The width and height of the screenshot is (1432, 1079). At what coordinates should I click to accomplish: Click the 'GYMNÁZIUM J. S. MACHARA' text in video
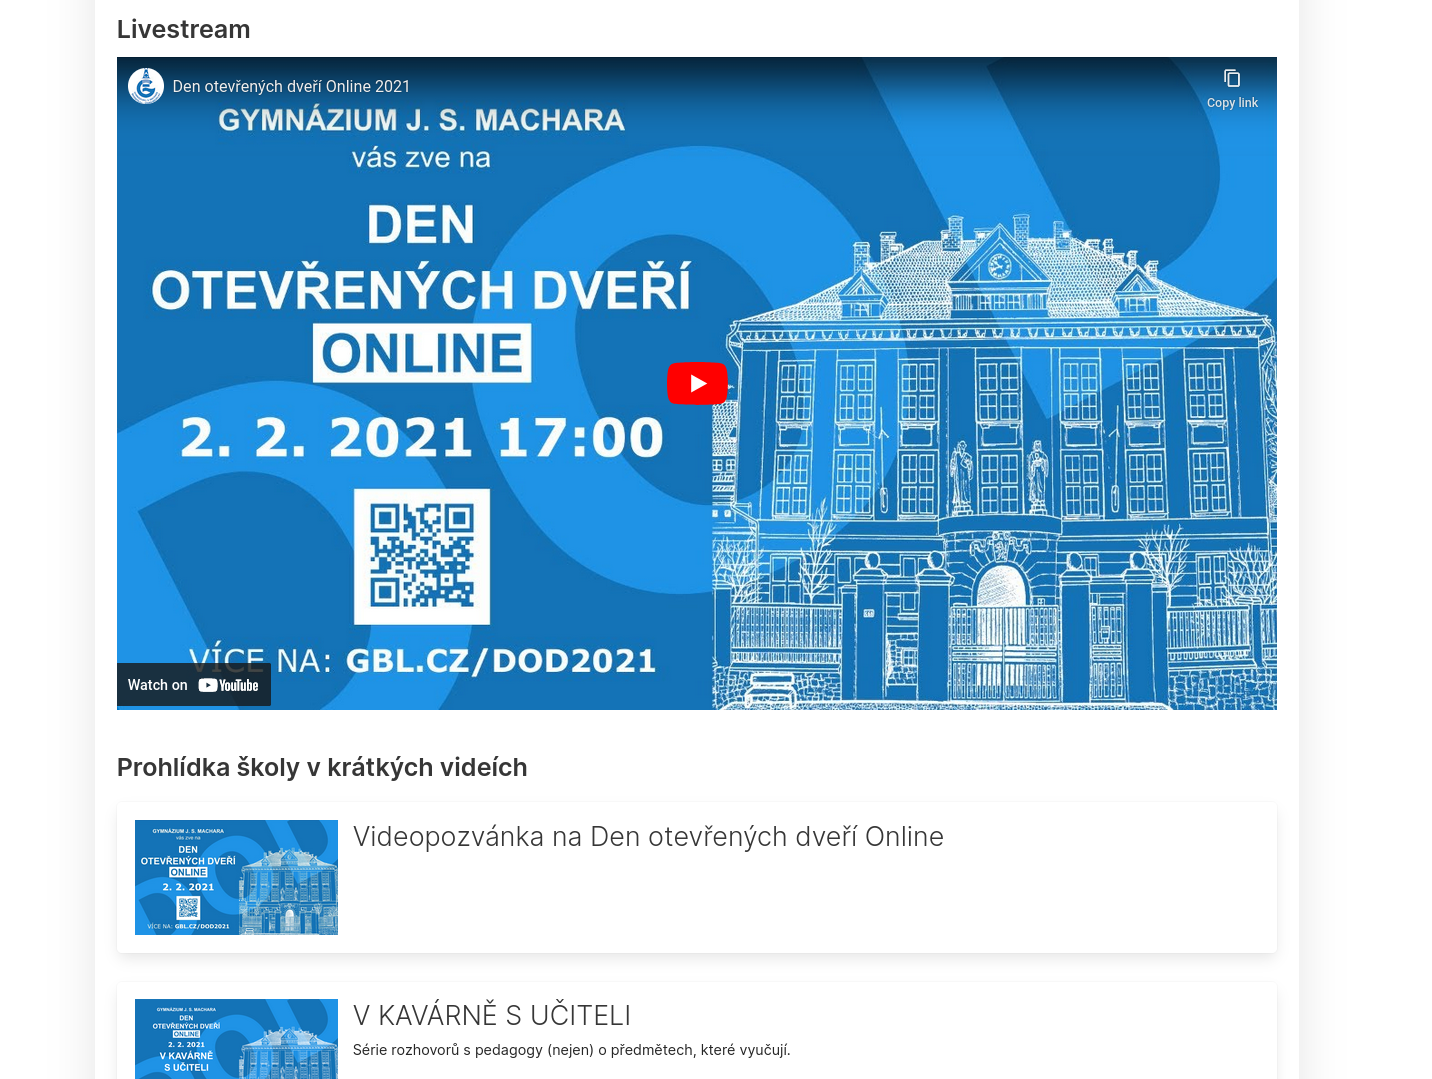(422, 120)
